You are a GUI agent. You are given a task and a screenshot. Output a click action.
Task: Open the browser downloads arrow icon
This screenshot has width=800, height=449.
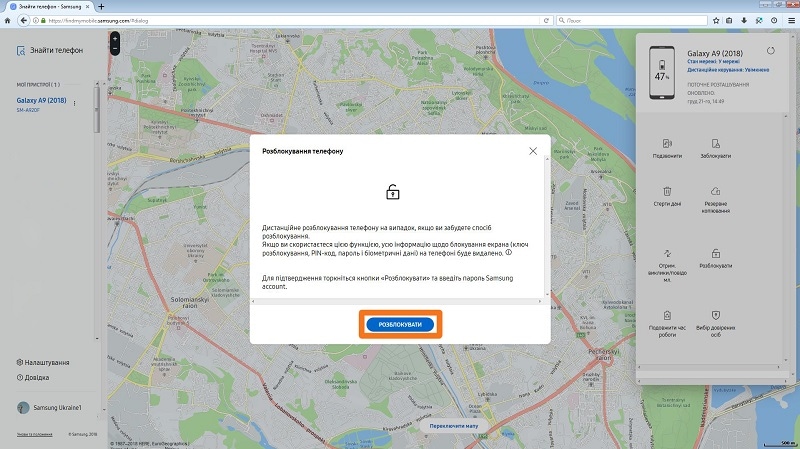[x=744, y=20]
